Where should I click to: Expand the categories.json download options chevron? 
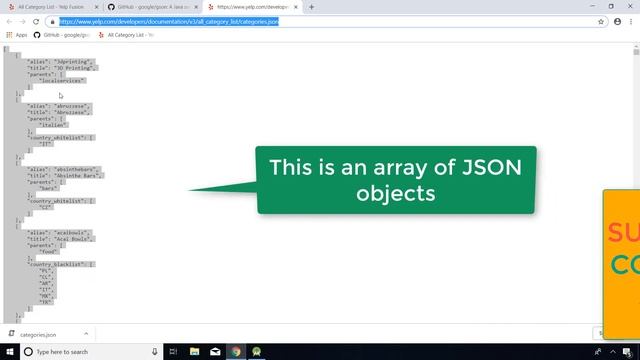(86, 334)
